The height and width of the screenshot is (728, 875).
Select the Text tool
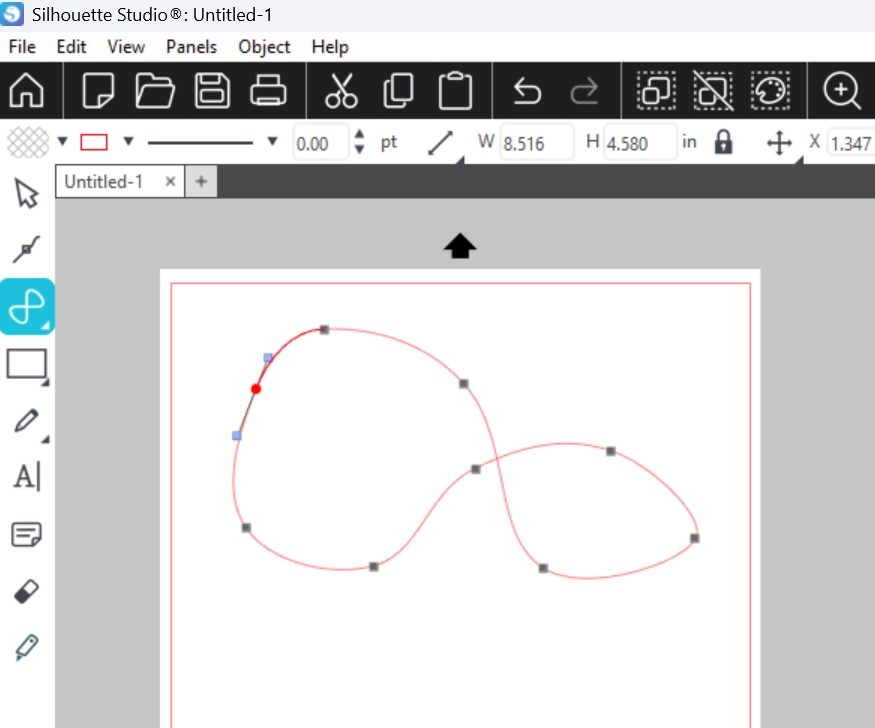27,477
